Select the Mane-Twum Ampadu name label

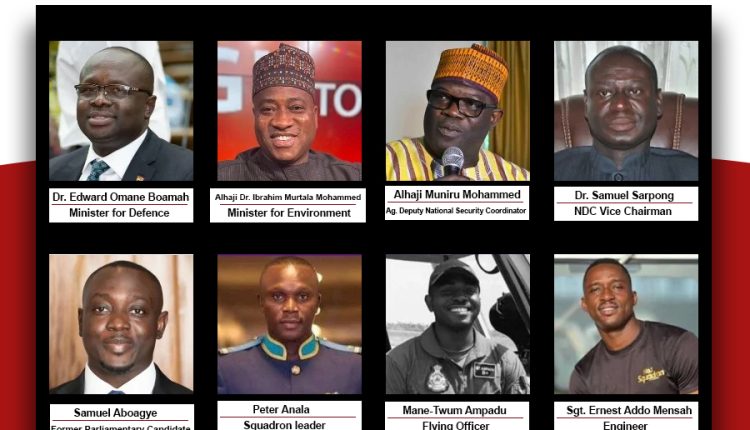point(454,410)
